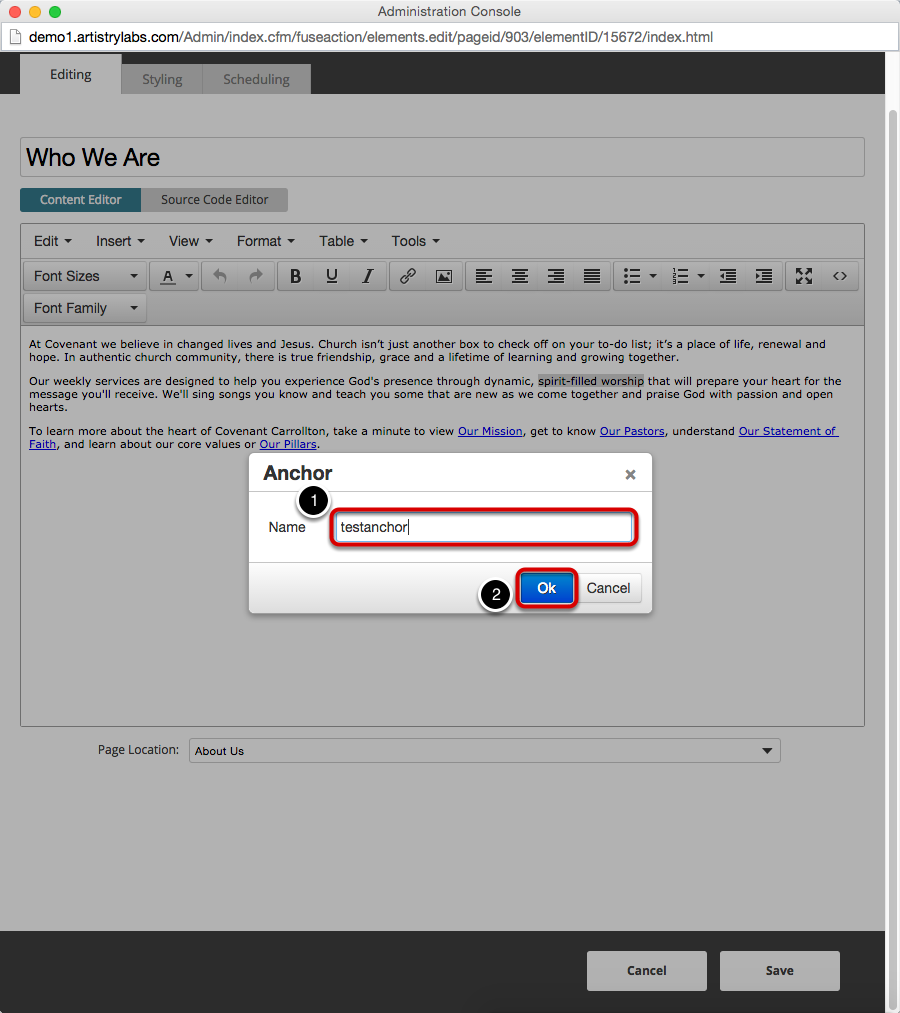Follow the Our Mission link
900x1013 pixels.
[490, 431]
